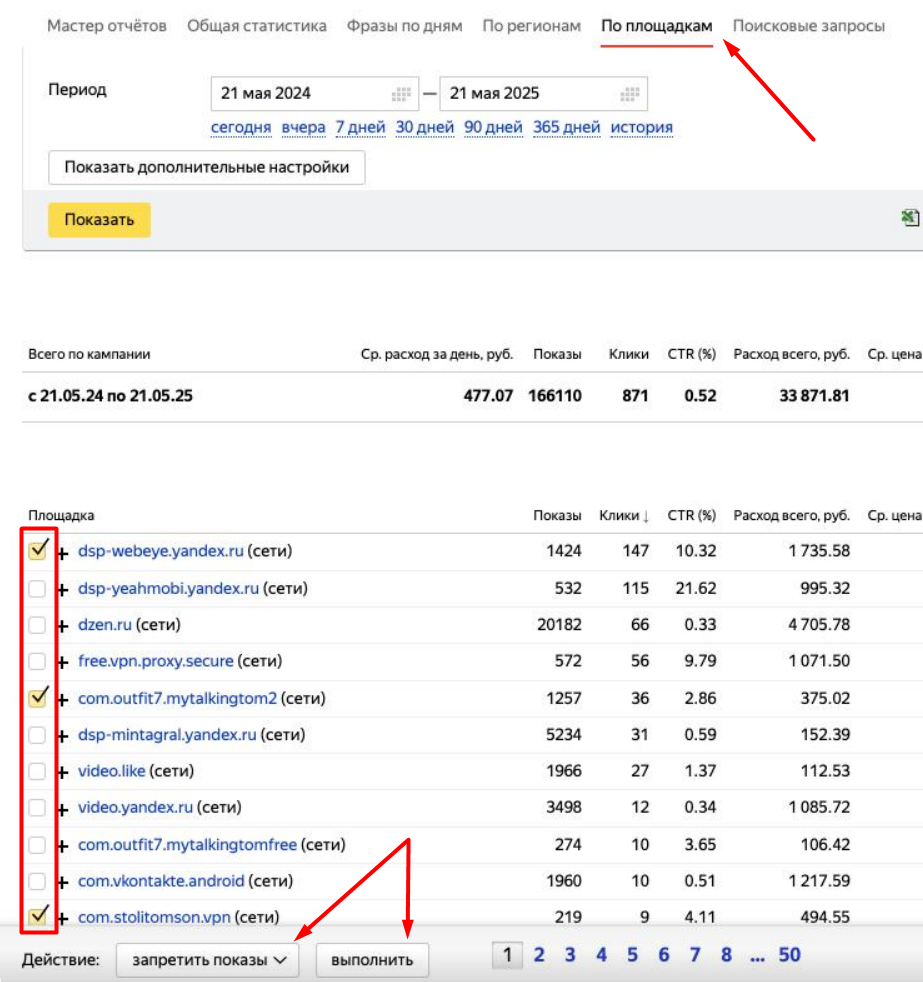Switch to Поисковые запросы tab
Image resolution: width=923 pixels, height=982 pixels.
coord(808,26)
